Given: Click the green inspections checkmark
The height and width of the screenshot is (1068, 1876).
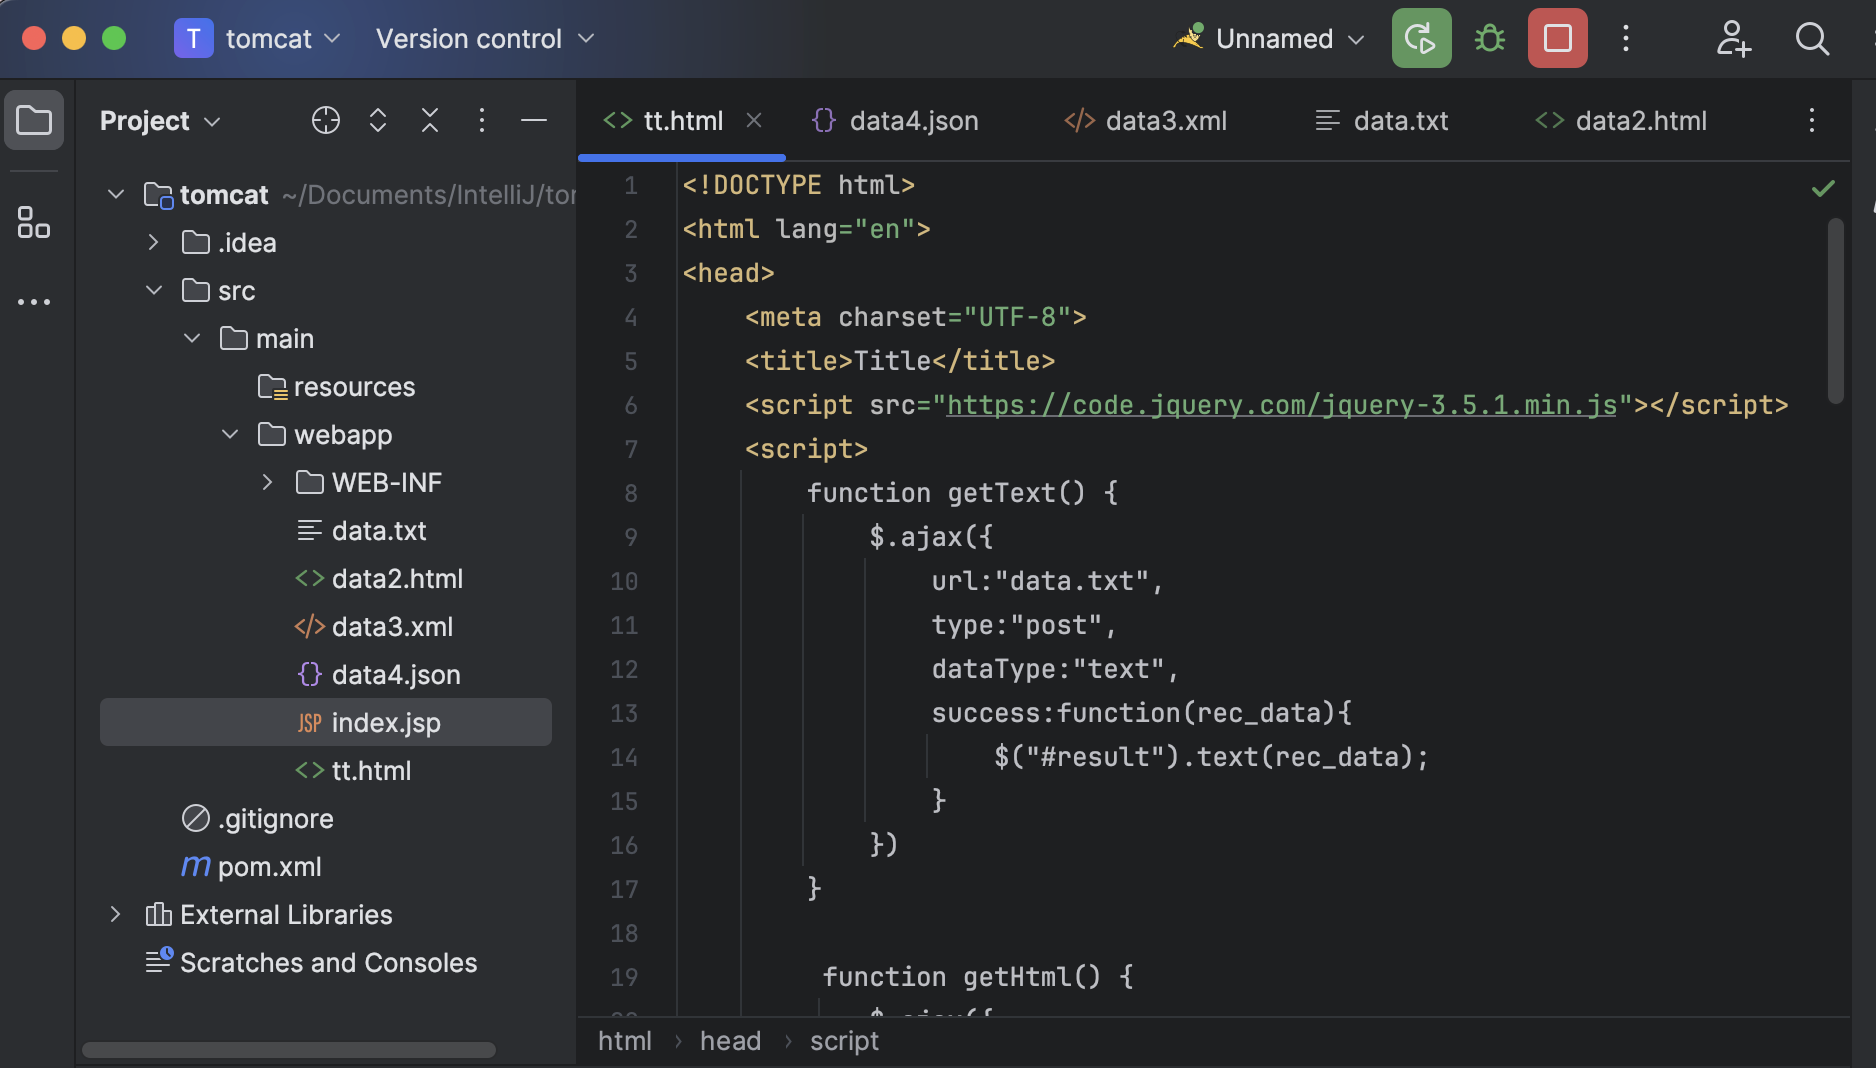Looking at the screenshot, I should 1823,188.
